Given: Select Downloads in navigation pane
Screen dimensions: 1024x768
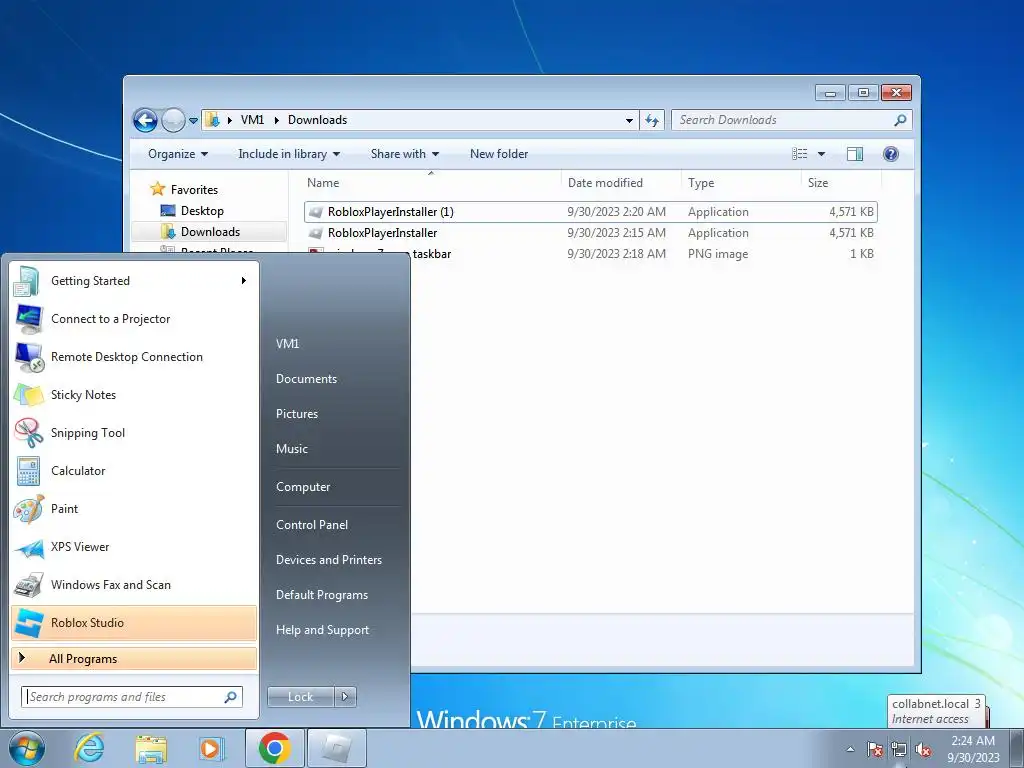Looking at the screenshot, I should tap(210, 232).
